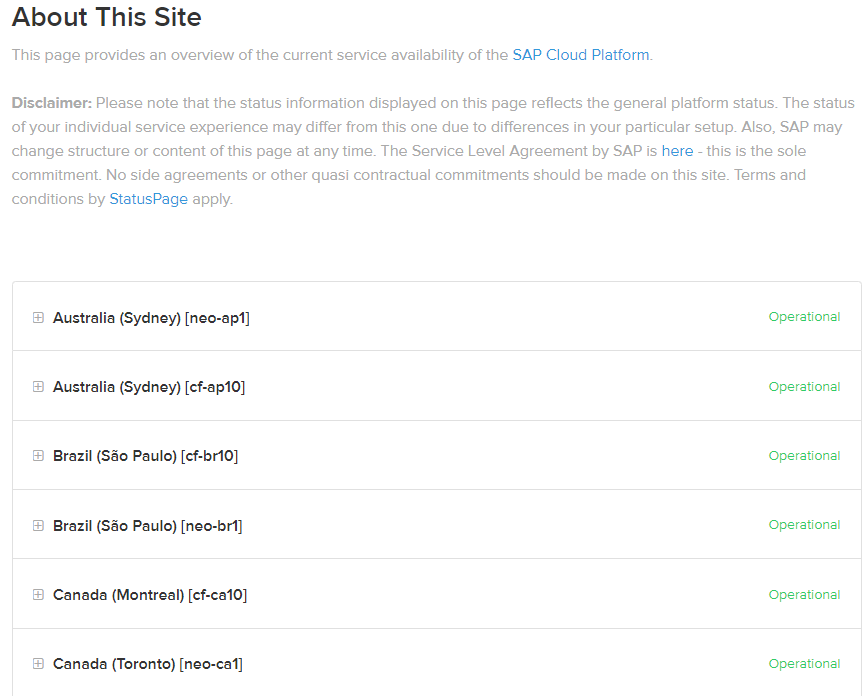Screen dimensions: 865x696
Task: Click the 'Canada (Montreal) [cf-ca10]' row label
Action: (x=150, y=595)
